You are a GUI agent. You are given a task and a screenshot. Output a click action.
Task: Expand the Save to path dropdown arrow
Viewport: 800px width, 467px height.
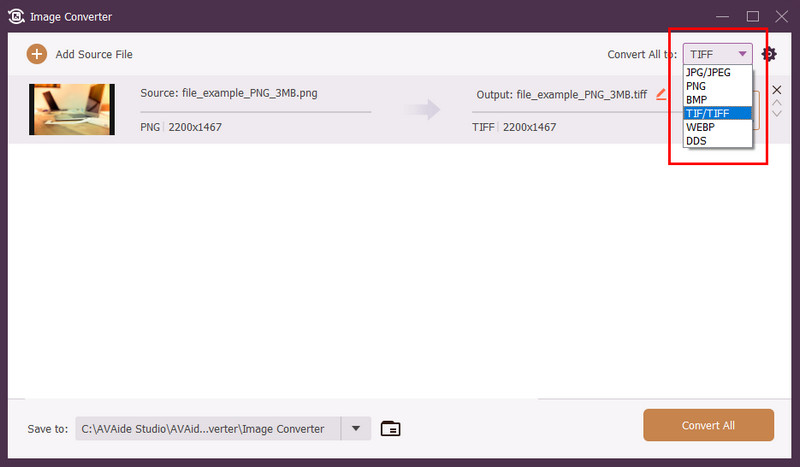356,428
